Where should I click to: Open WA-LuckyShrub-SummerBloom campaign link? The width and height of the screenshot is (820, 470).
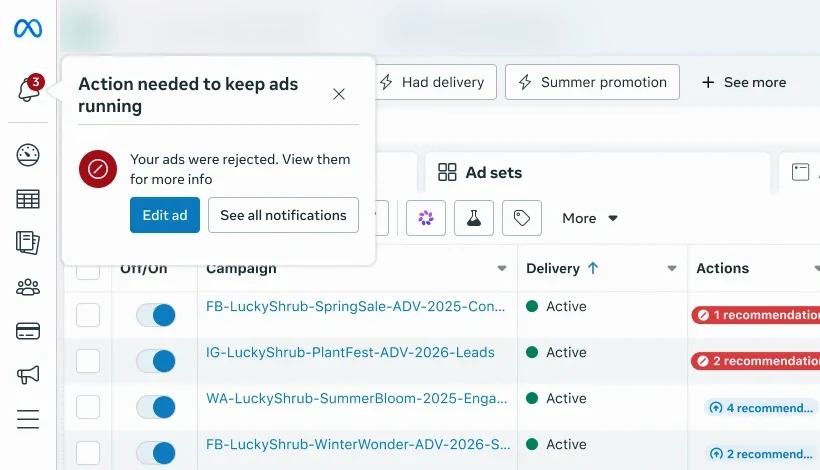(356, 398)
